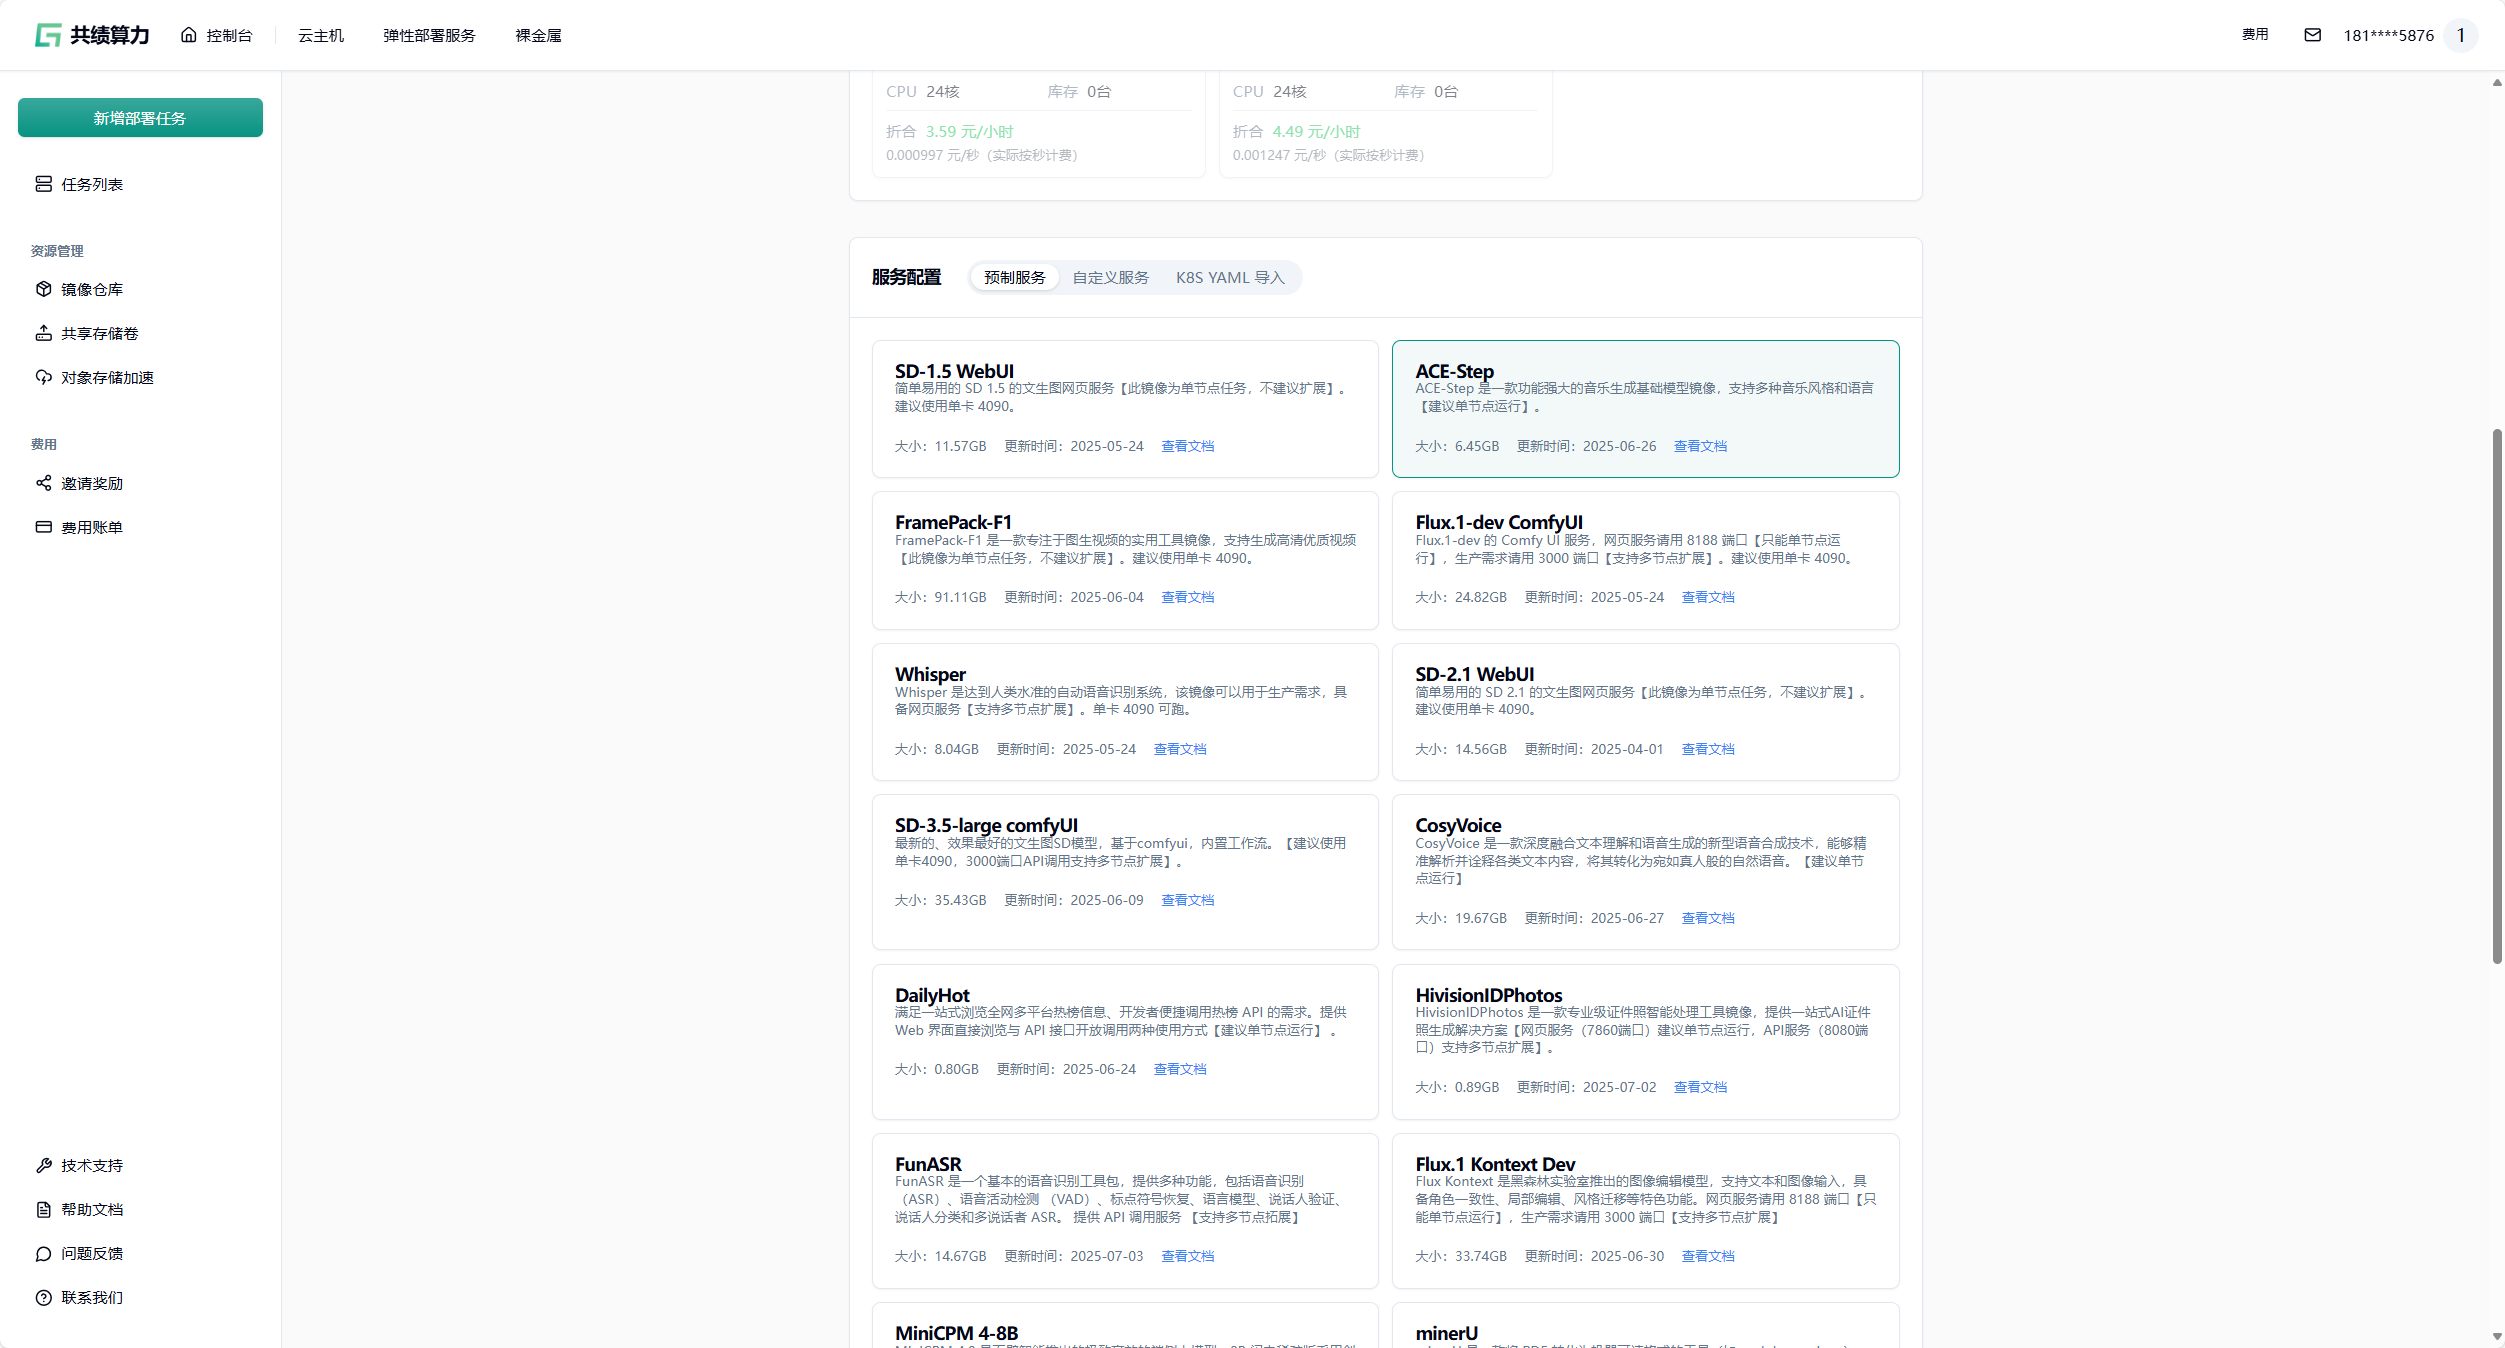Open the mail envelope icon in header
The width and height of the screenshot is (2505, 1348).
coord(2312,35)
